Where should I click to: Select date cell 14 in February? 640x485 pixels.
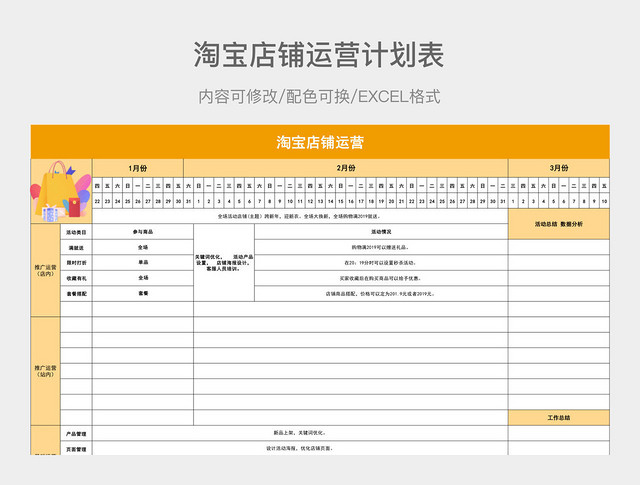(x=331, y=201)
